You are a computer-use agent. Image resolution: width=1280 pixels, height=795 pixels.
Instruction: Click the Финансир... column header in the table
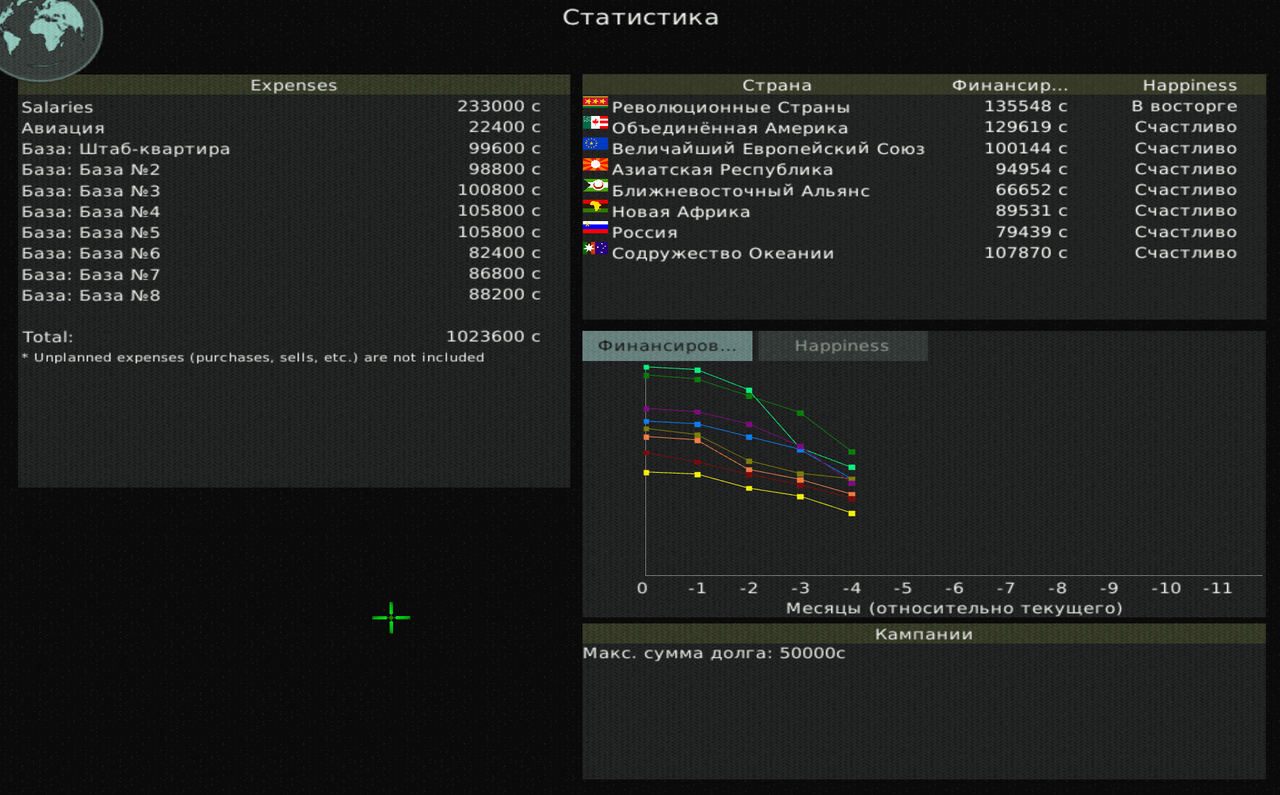[x=1010, y=86]
